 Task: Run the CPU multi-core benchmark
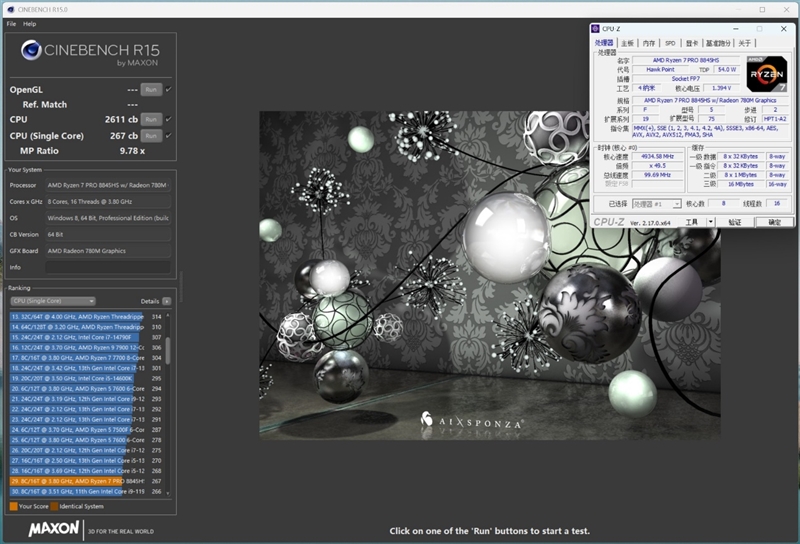tap(150, 119)
